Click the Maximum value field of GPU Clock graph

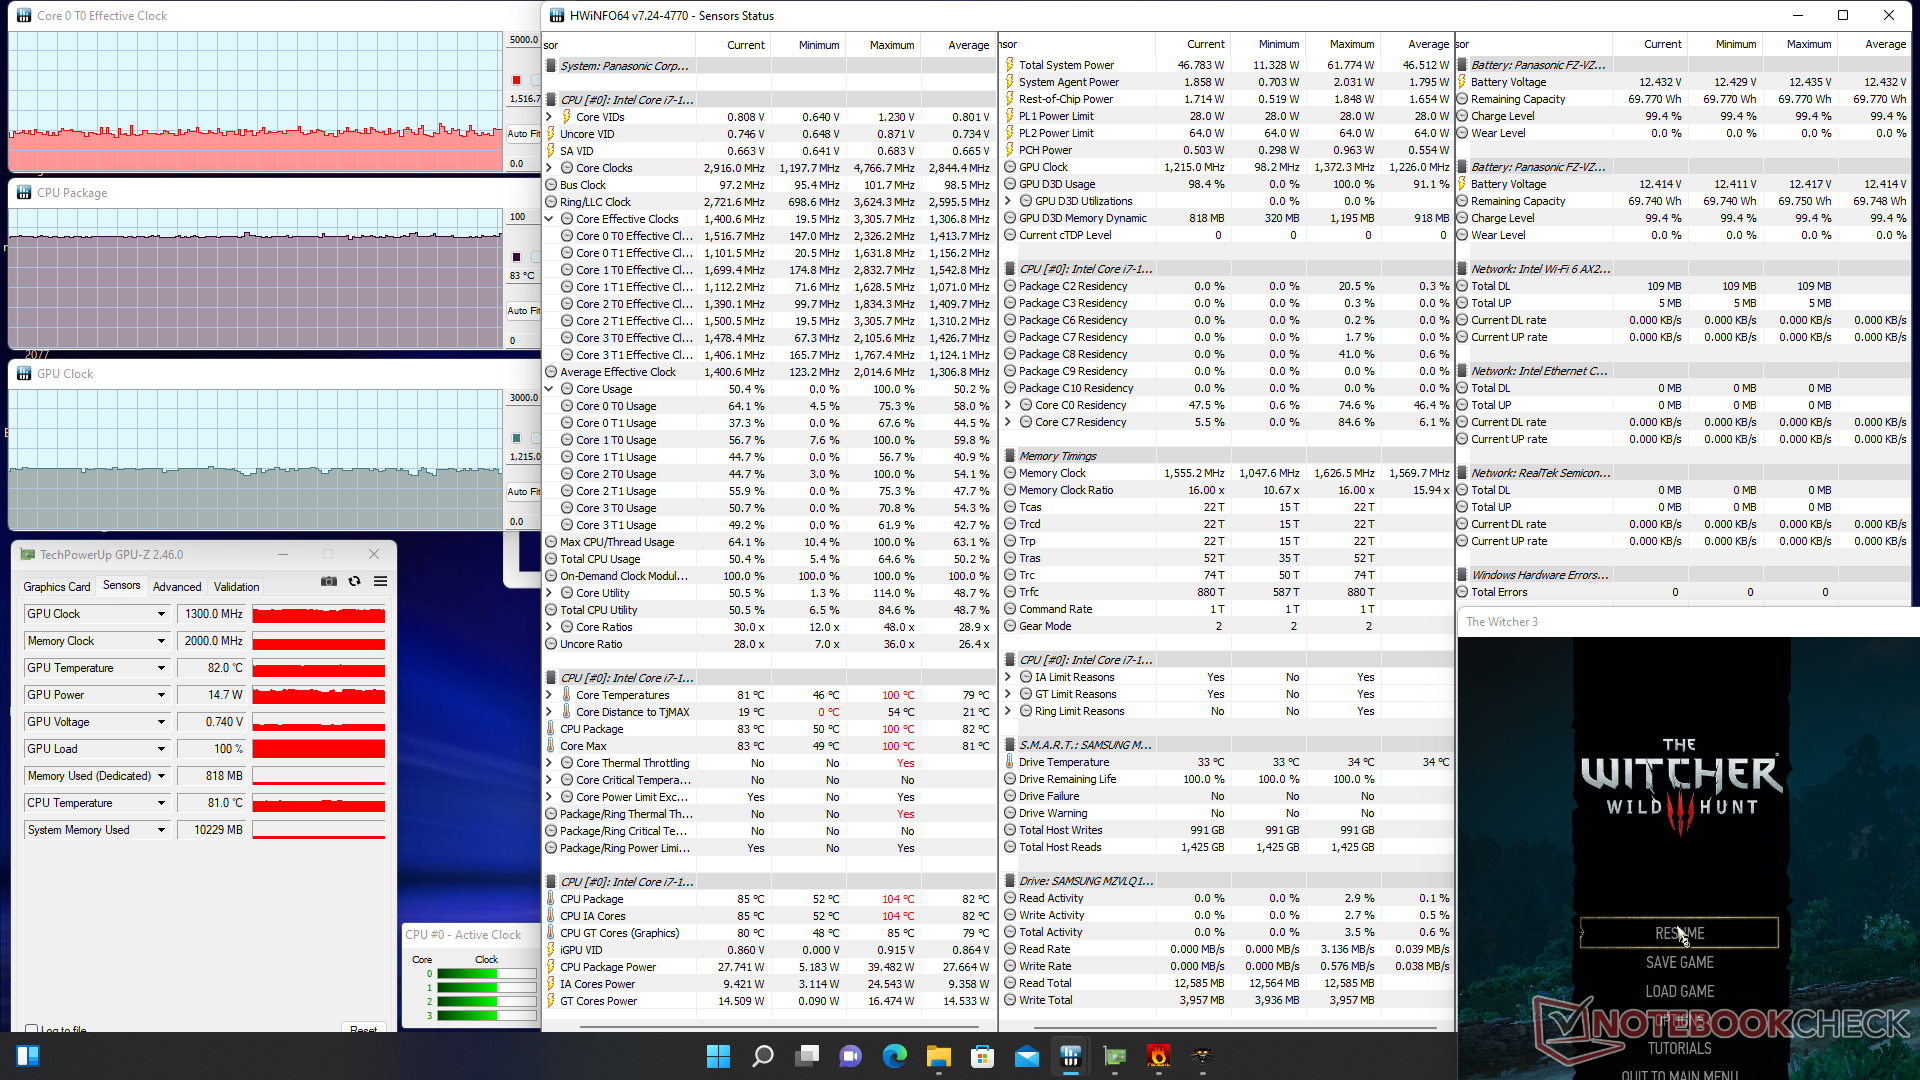click(523, 398)
